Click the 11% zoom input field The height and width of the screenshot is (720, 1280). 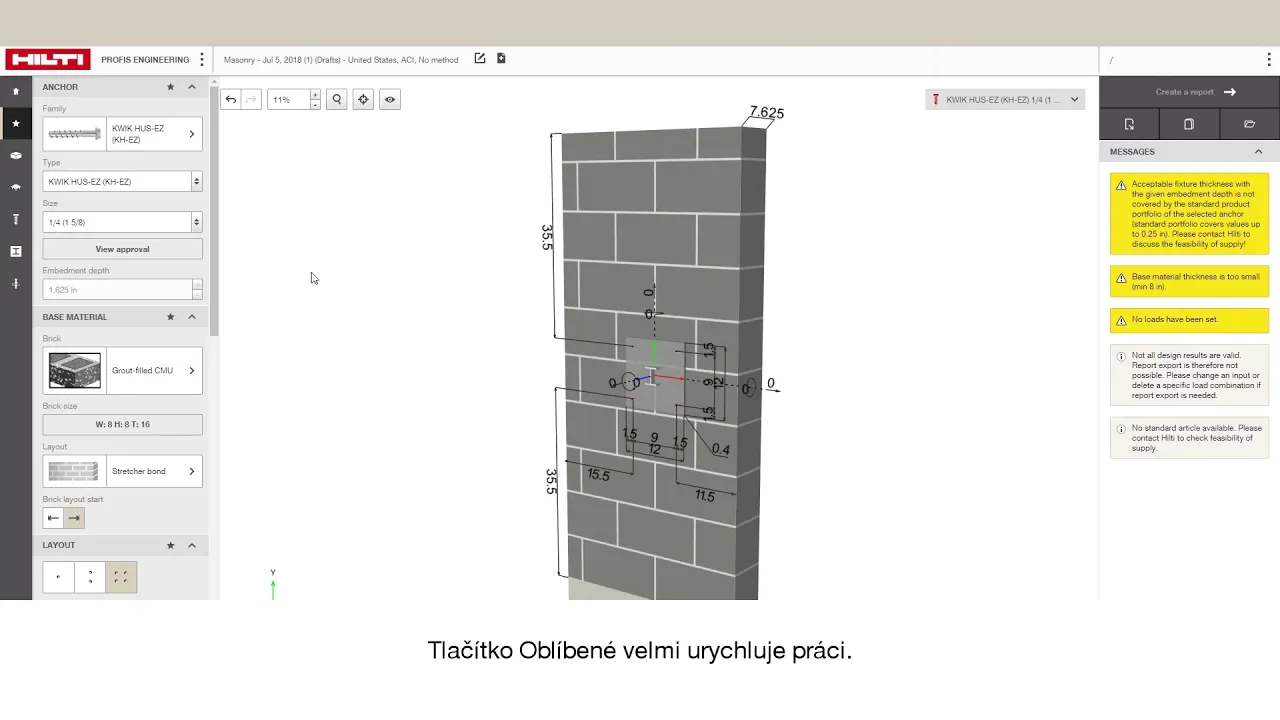289,100
